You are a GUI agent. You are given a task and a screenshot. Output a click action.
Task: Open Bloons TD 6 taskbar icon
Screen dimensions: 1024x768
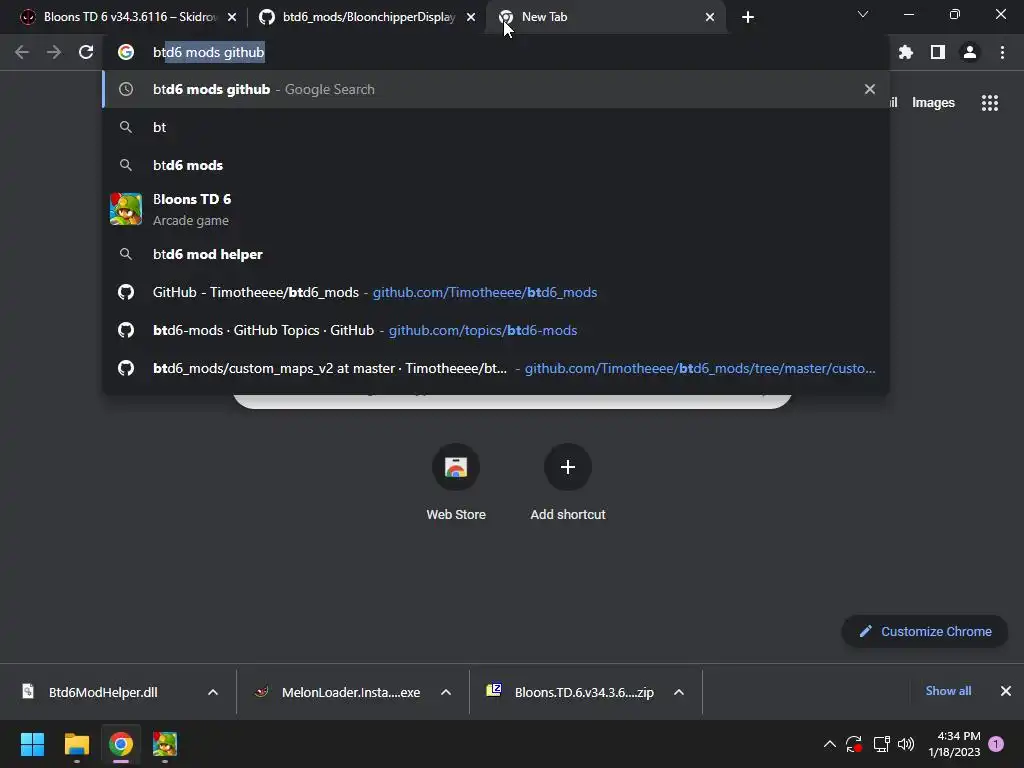165,744
